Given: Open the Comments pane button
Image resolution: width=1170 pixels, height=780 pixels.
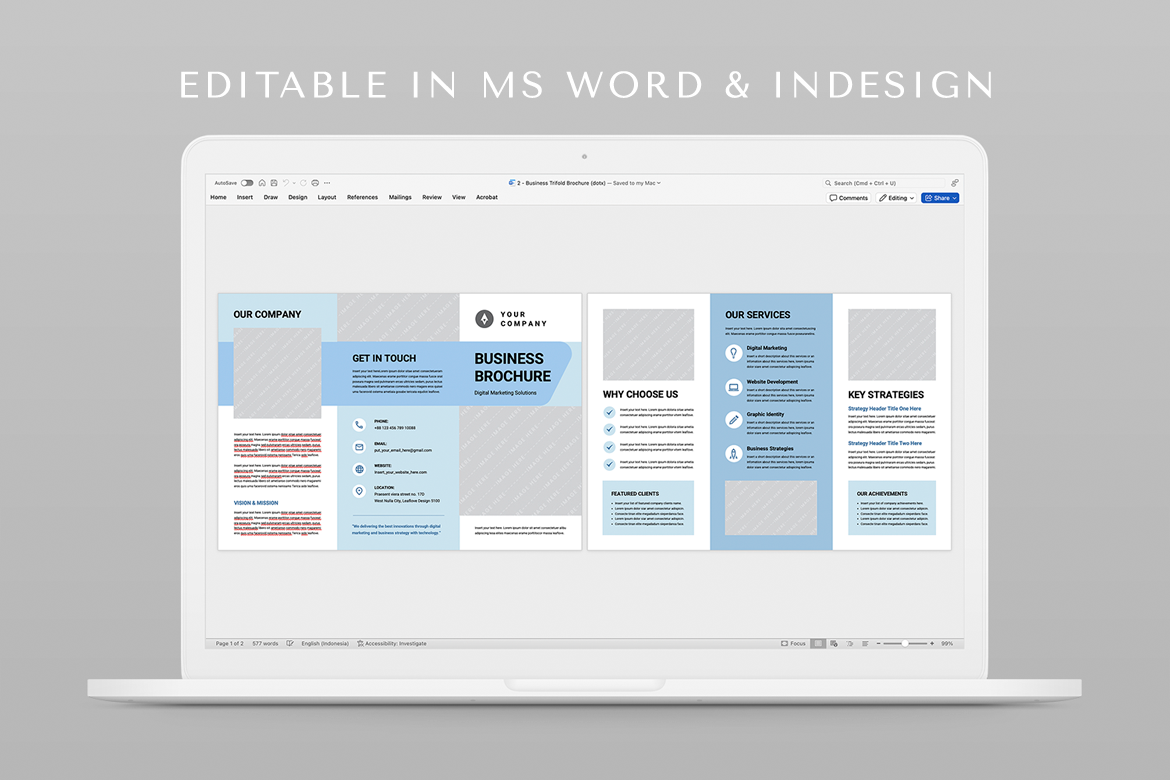Looking at the screenshot, I should 849,198.
